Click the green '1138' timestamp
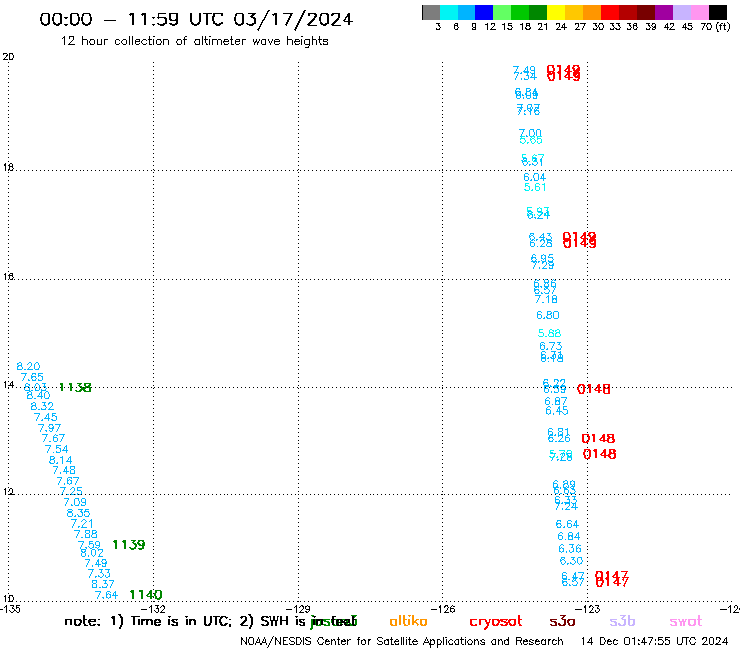740x650 pixels. (x=75, y=388)
